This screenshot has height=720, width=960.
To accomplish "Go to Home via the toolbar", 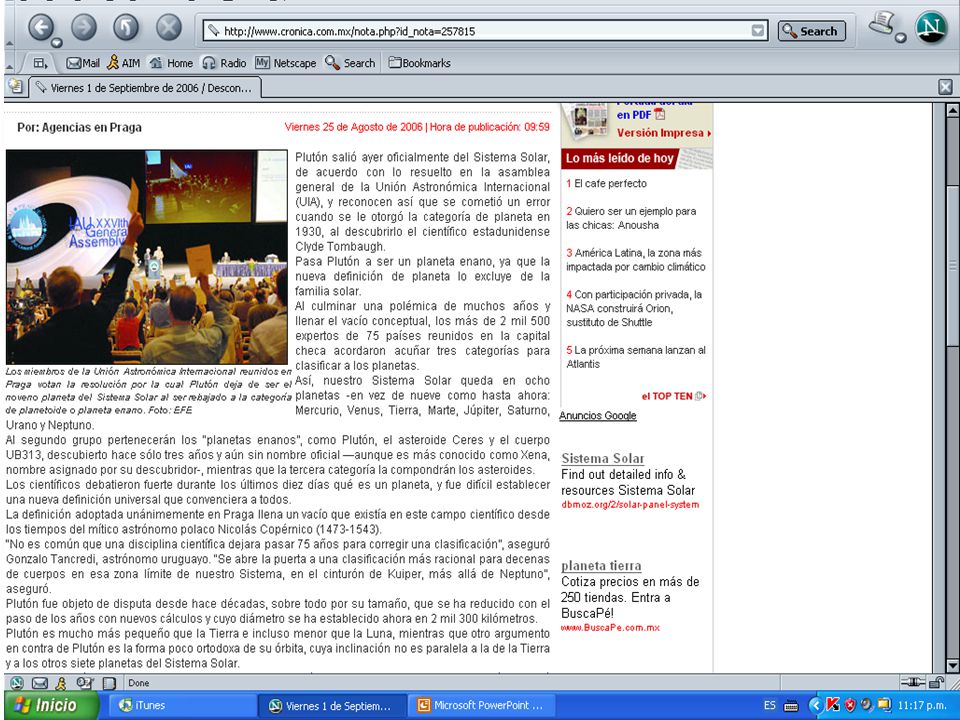I will (171, 62).
